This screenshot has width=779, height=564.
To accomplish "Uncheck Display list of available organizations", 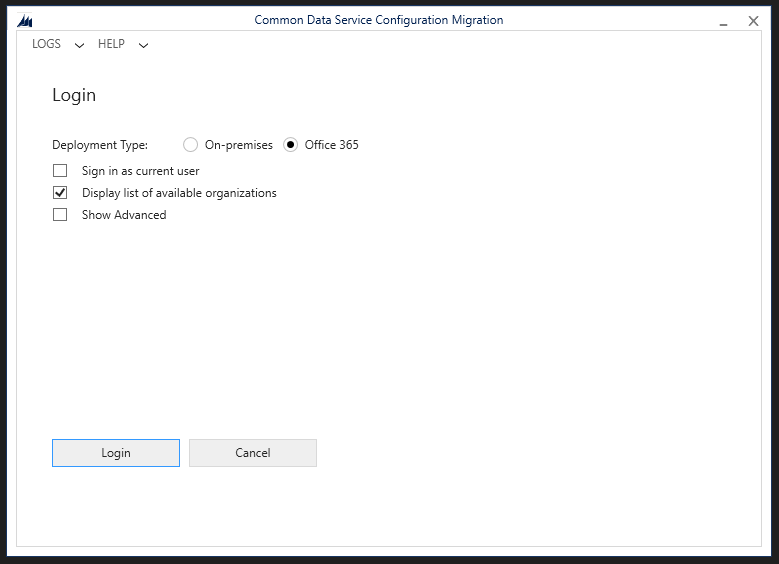I will 60,193.
